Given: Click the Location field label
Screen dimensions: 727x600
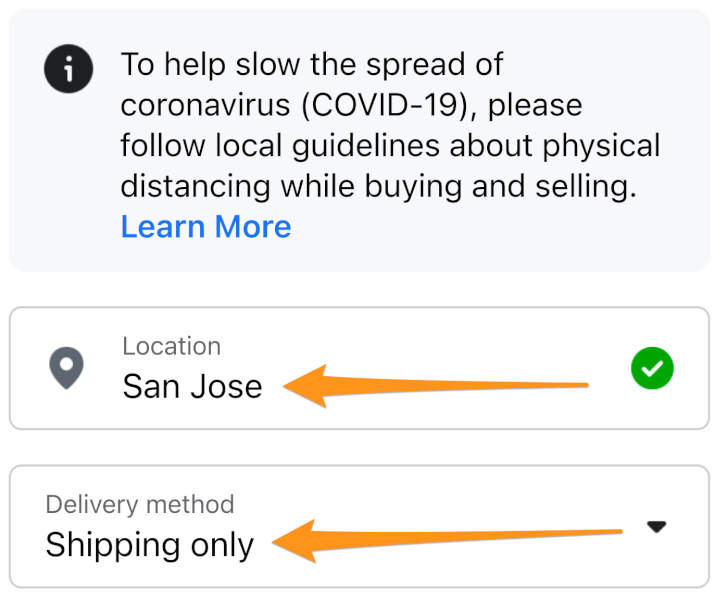Looking at the screenshot, I should 171,346.
